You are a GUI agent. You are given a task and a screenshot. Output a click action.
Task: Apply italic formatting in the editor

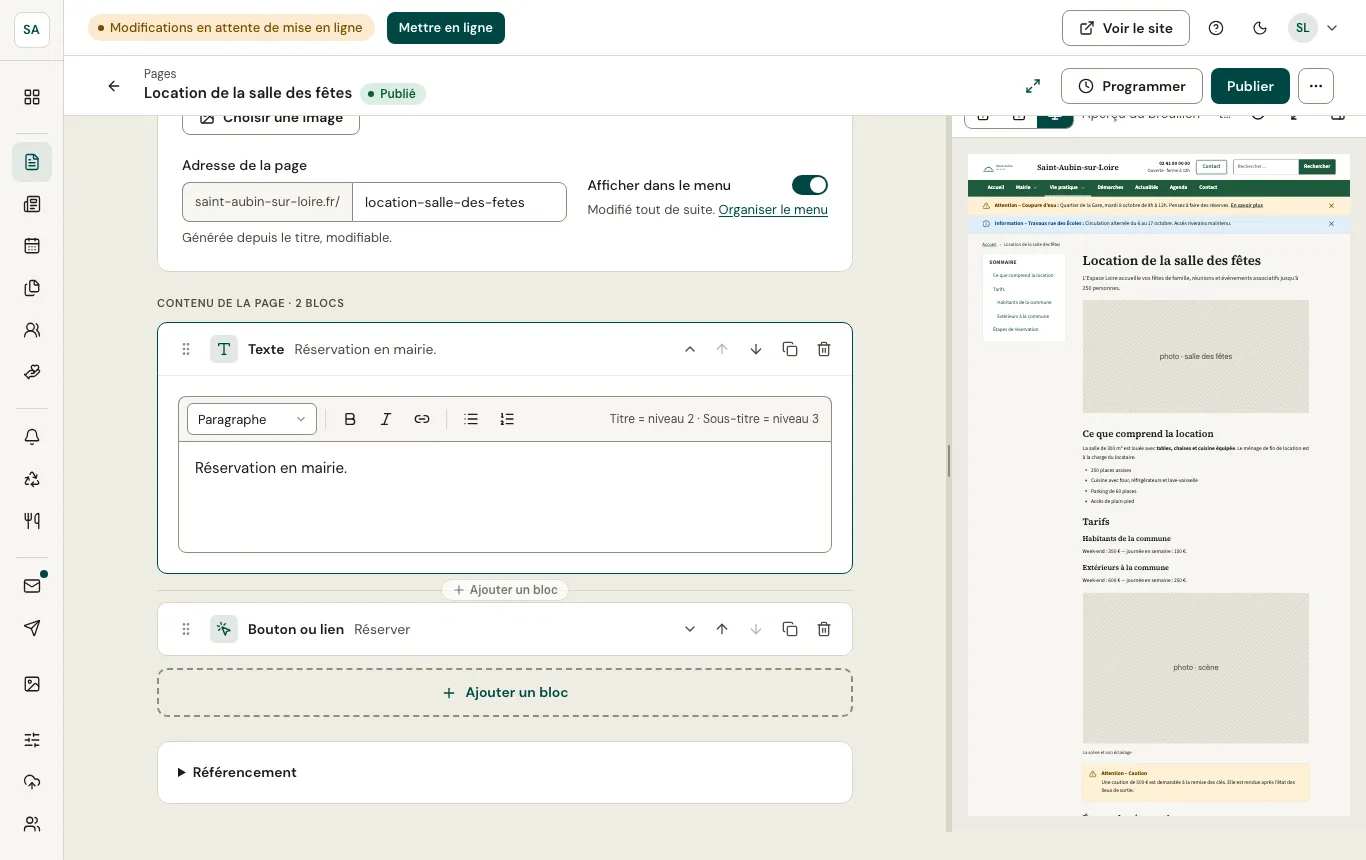386,419
